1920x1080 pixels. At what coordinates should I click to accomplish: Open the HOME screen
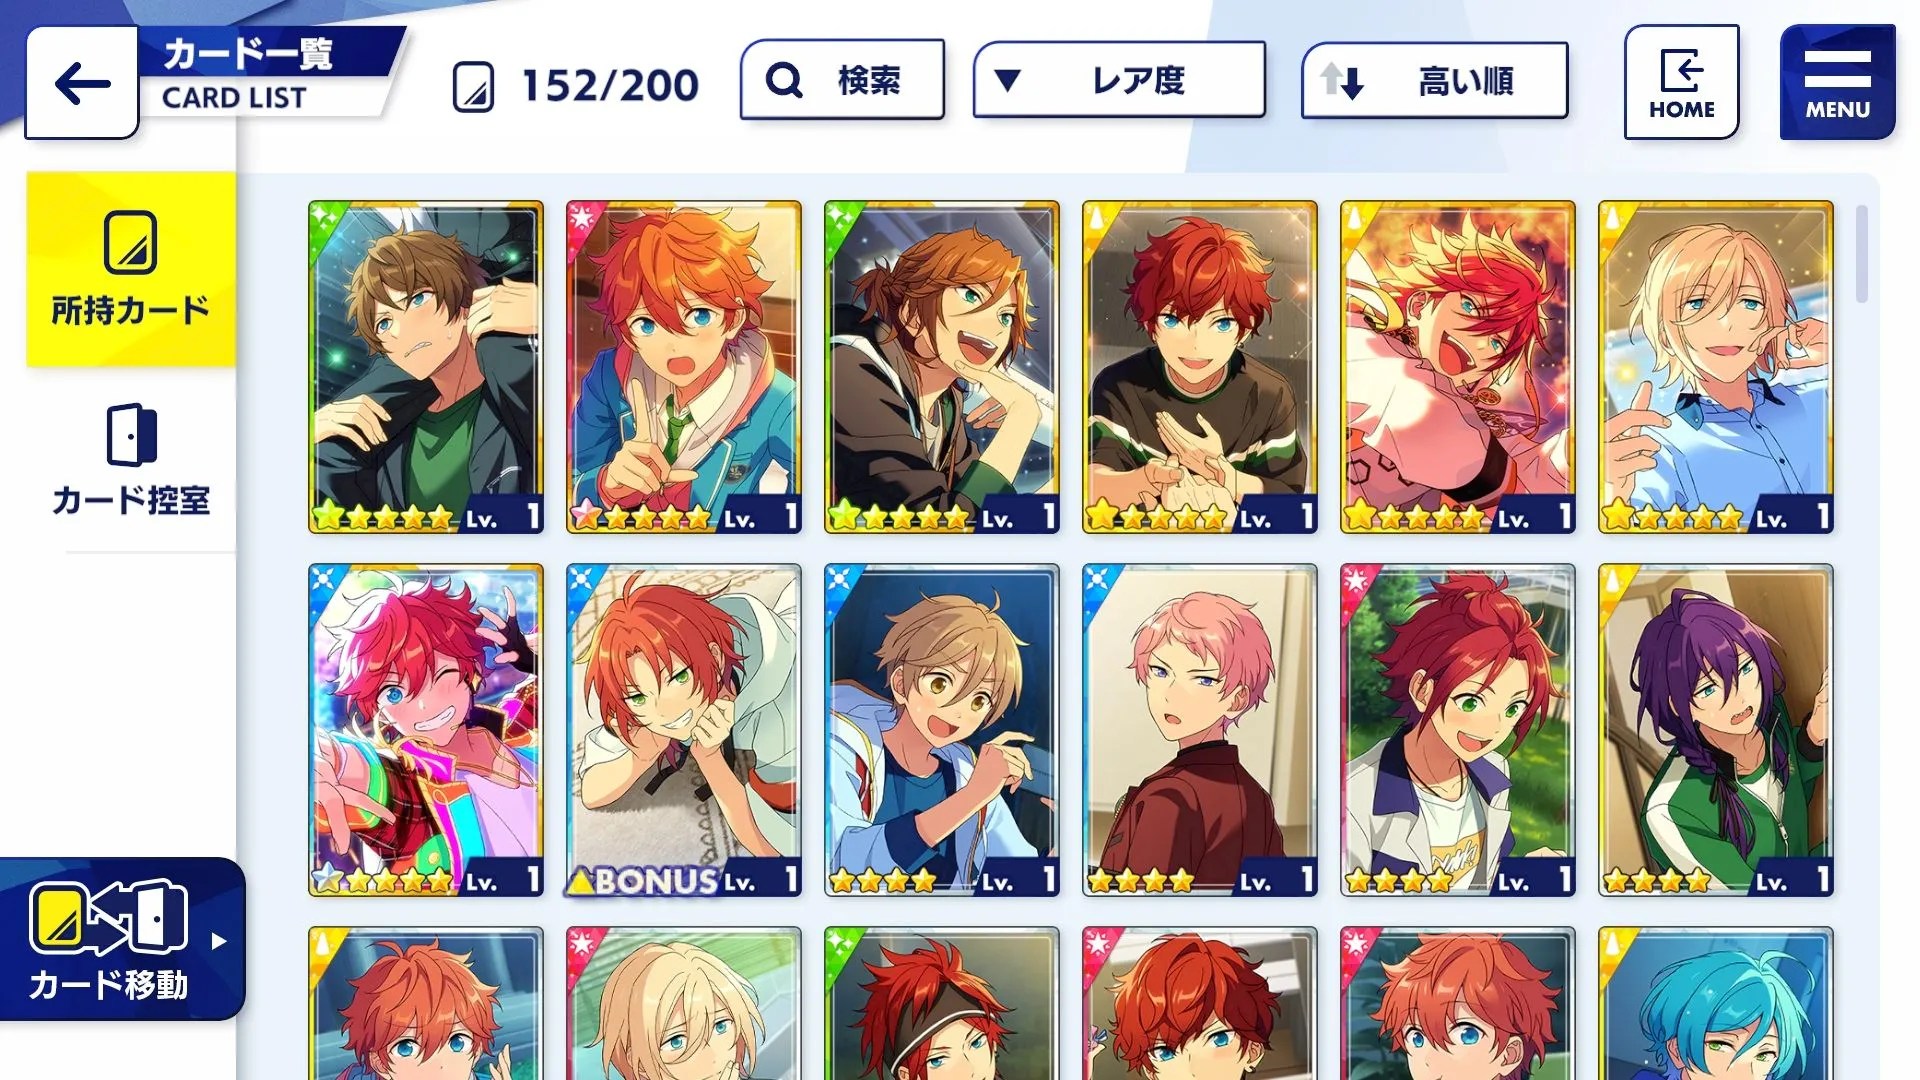pyautogui.click(x=1681, y=82)
